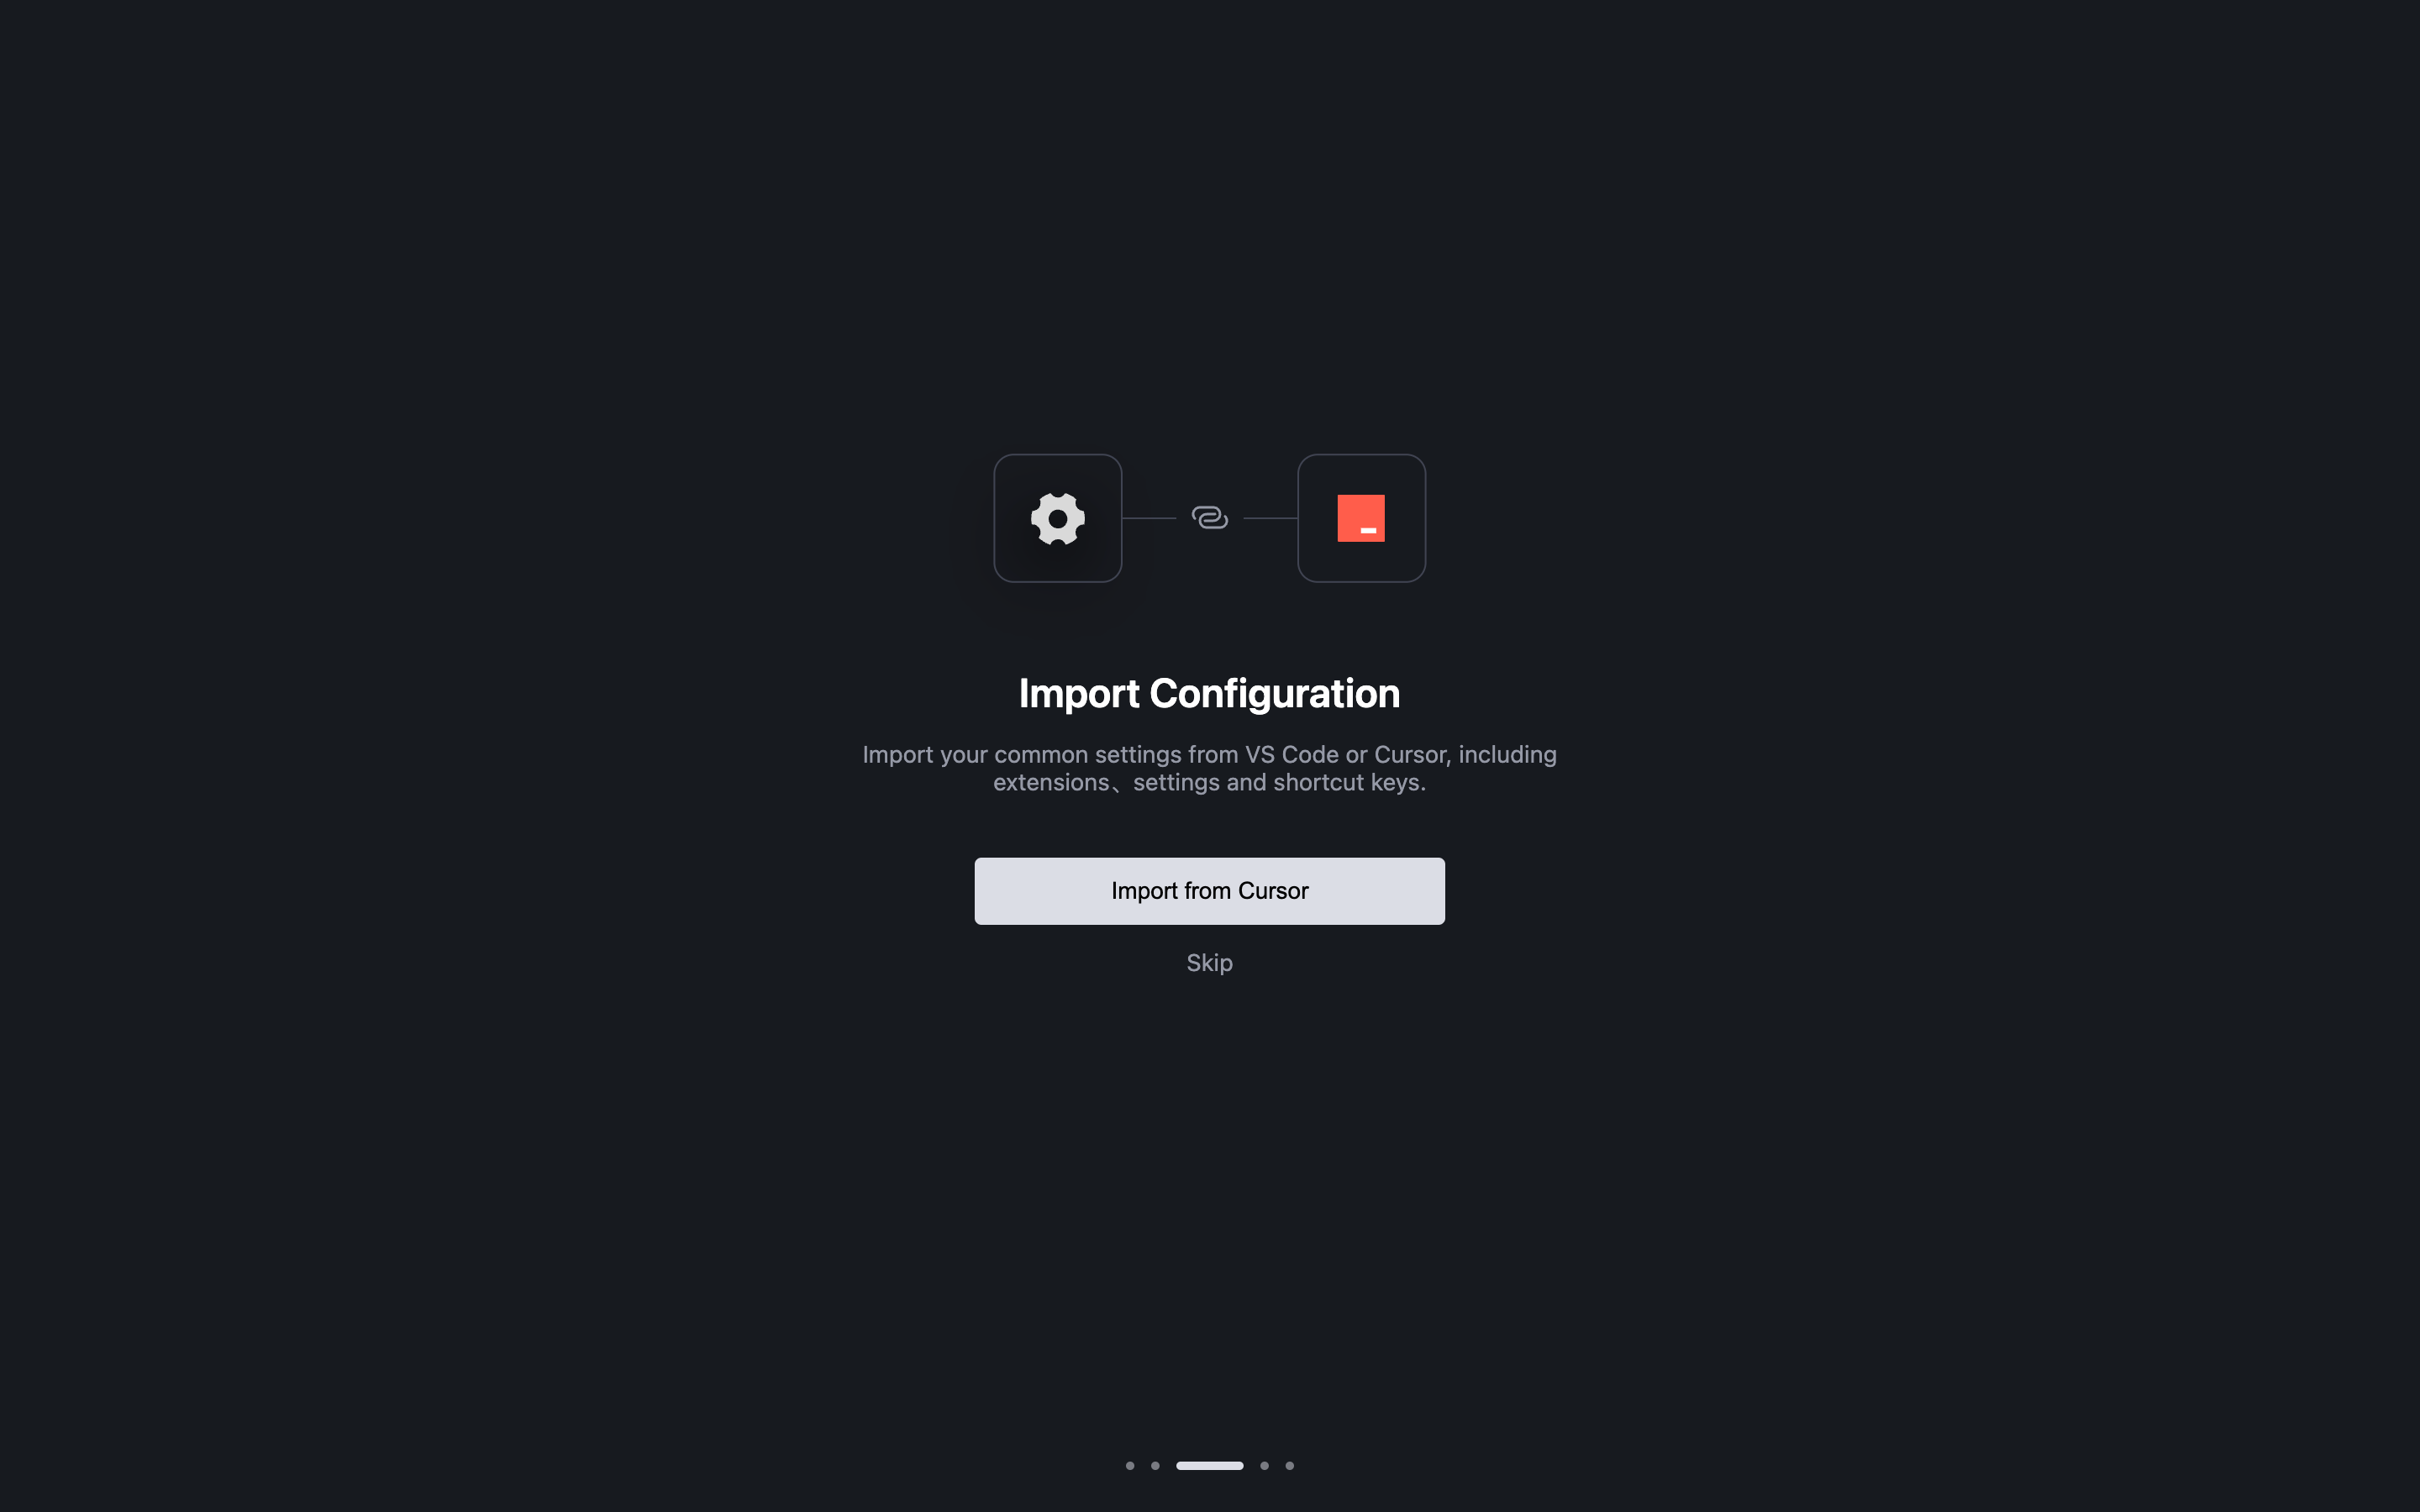Navigate to the fifth onboarding dot
Viewport: 2420px width, 1512px height.
(1289, 1465)
